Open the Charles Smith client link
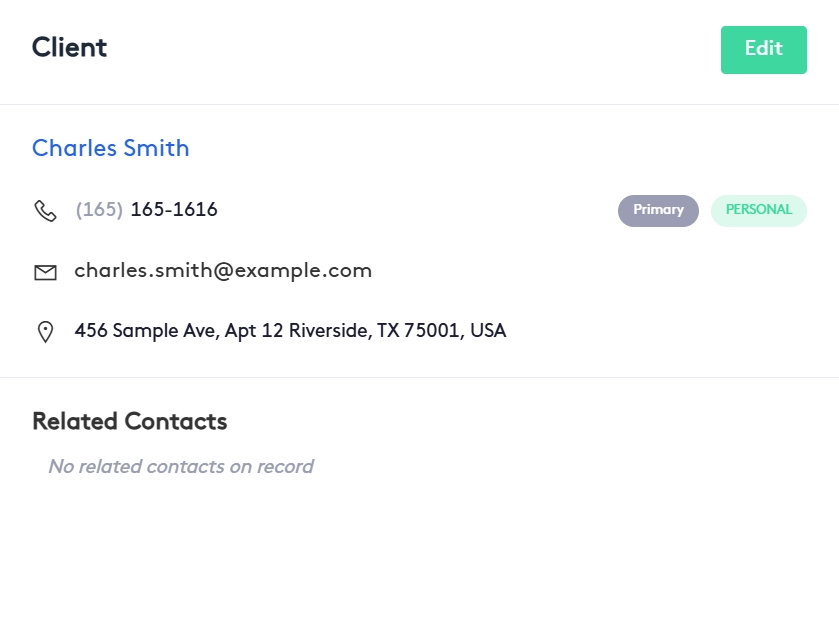This screenshot has height=643, width=839. tap(110, 149)
